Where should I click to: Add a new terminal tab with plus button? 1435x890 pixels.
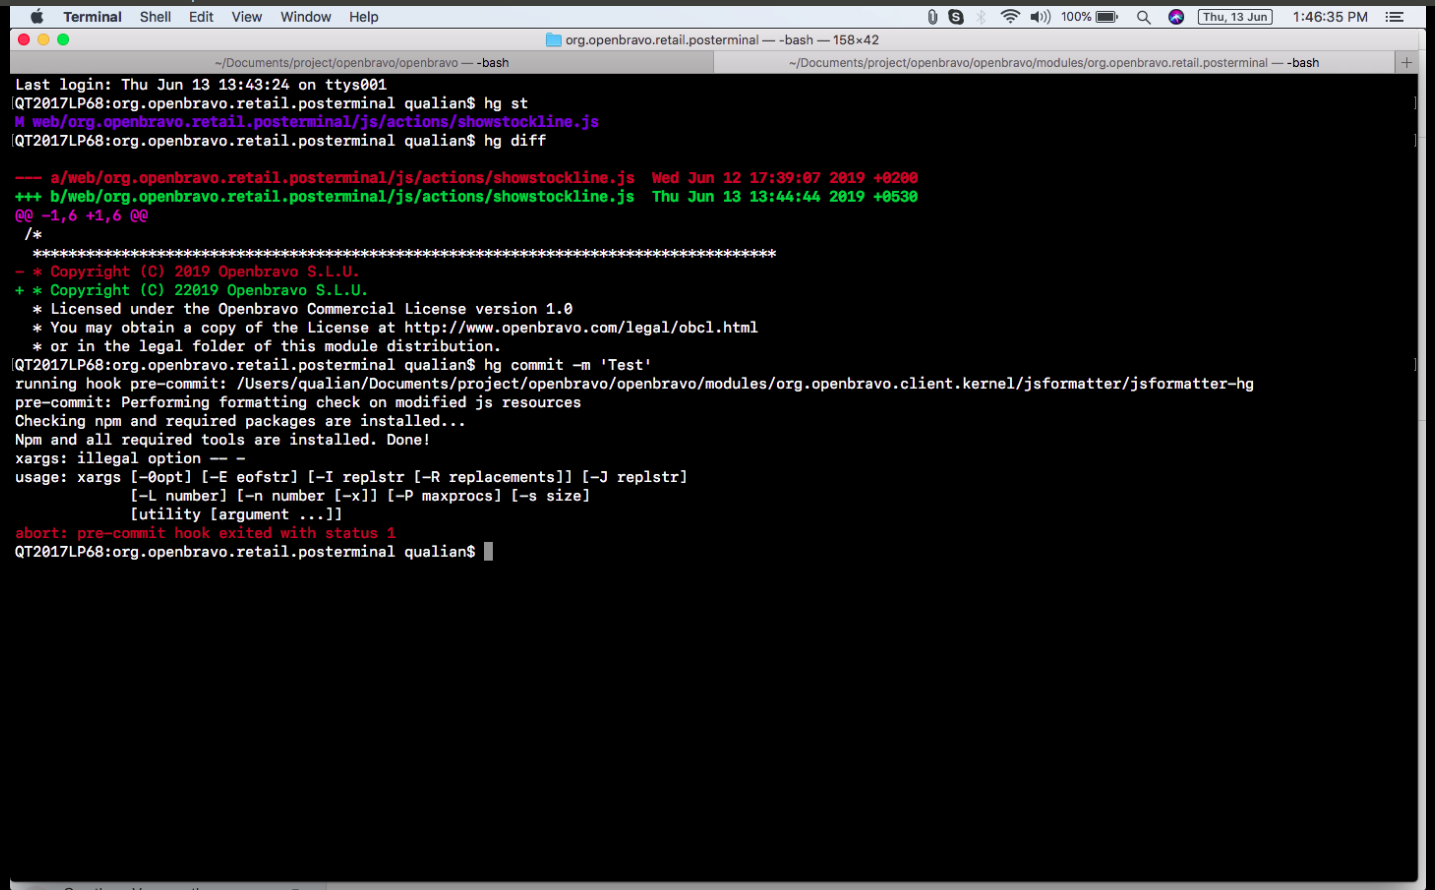[1406, 62]
